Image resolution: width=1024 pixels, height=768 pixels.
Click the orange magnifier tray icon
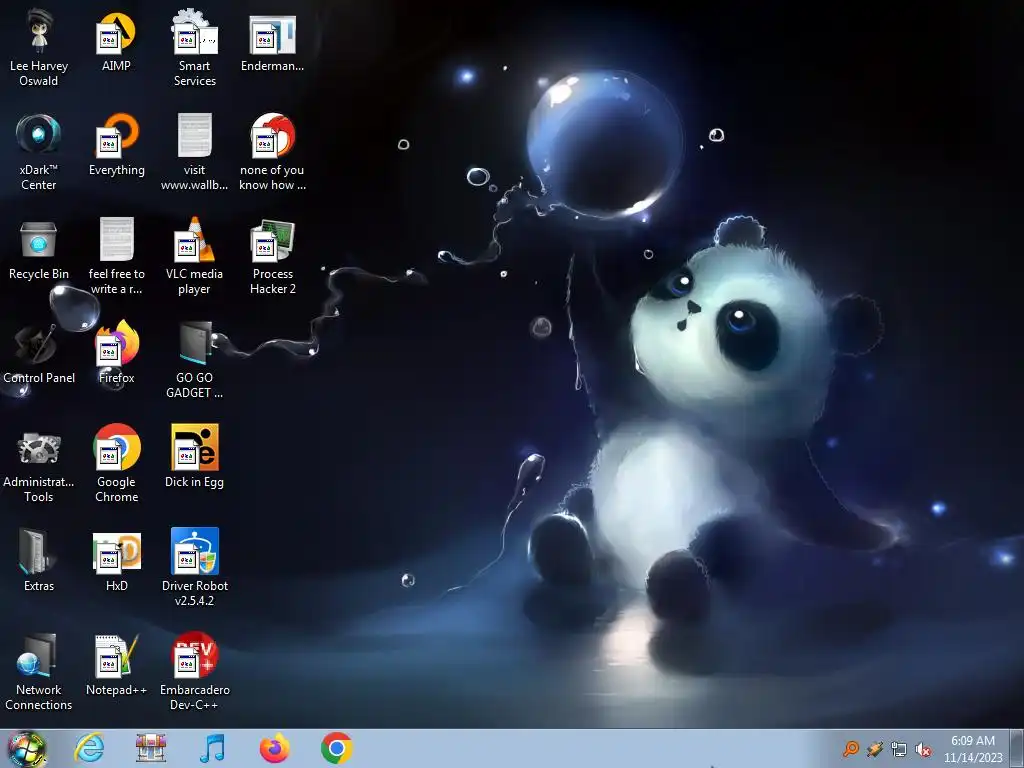point(851,748)
